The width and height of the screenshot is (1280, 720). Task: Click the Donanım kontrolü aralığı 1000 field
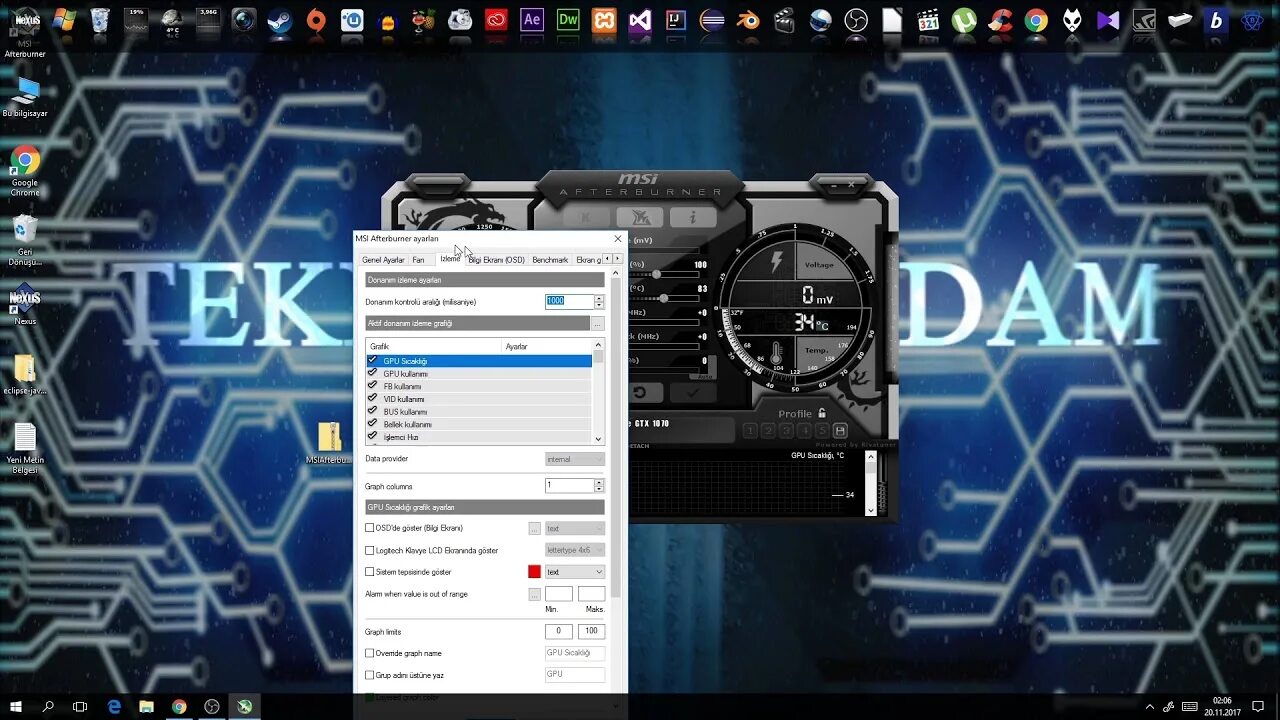569,301
